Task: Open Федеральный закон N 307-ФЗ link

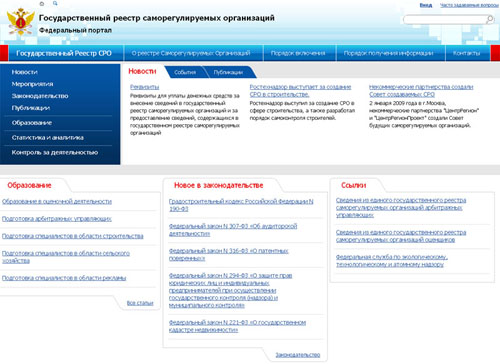Action: pos(233,230)
